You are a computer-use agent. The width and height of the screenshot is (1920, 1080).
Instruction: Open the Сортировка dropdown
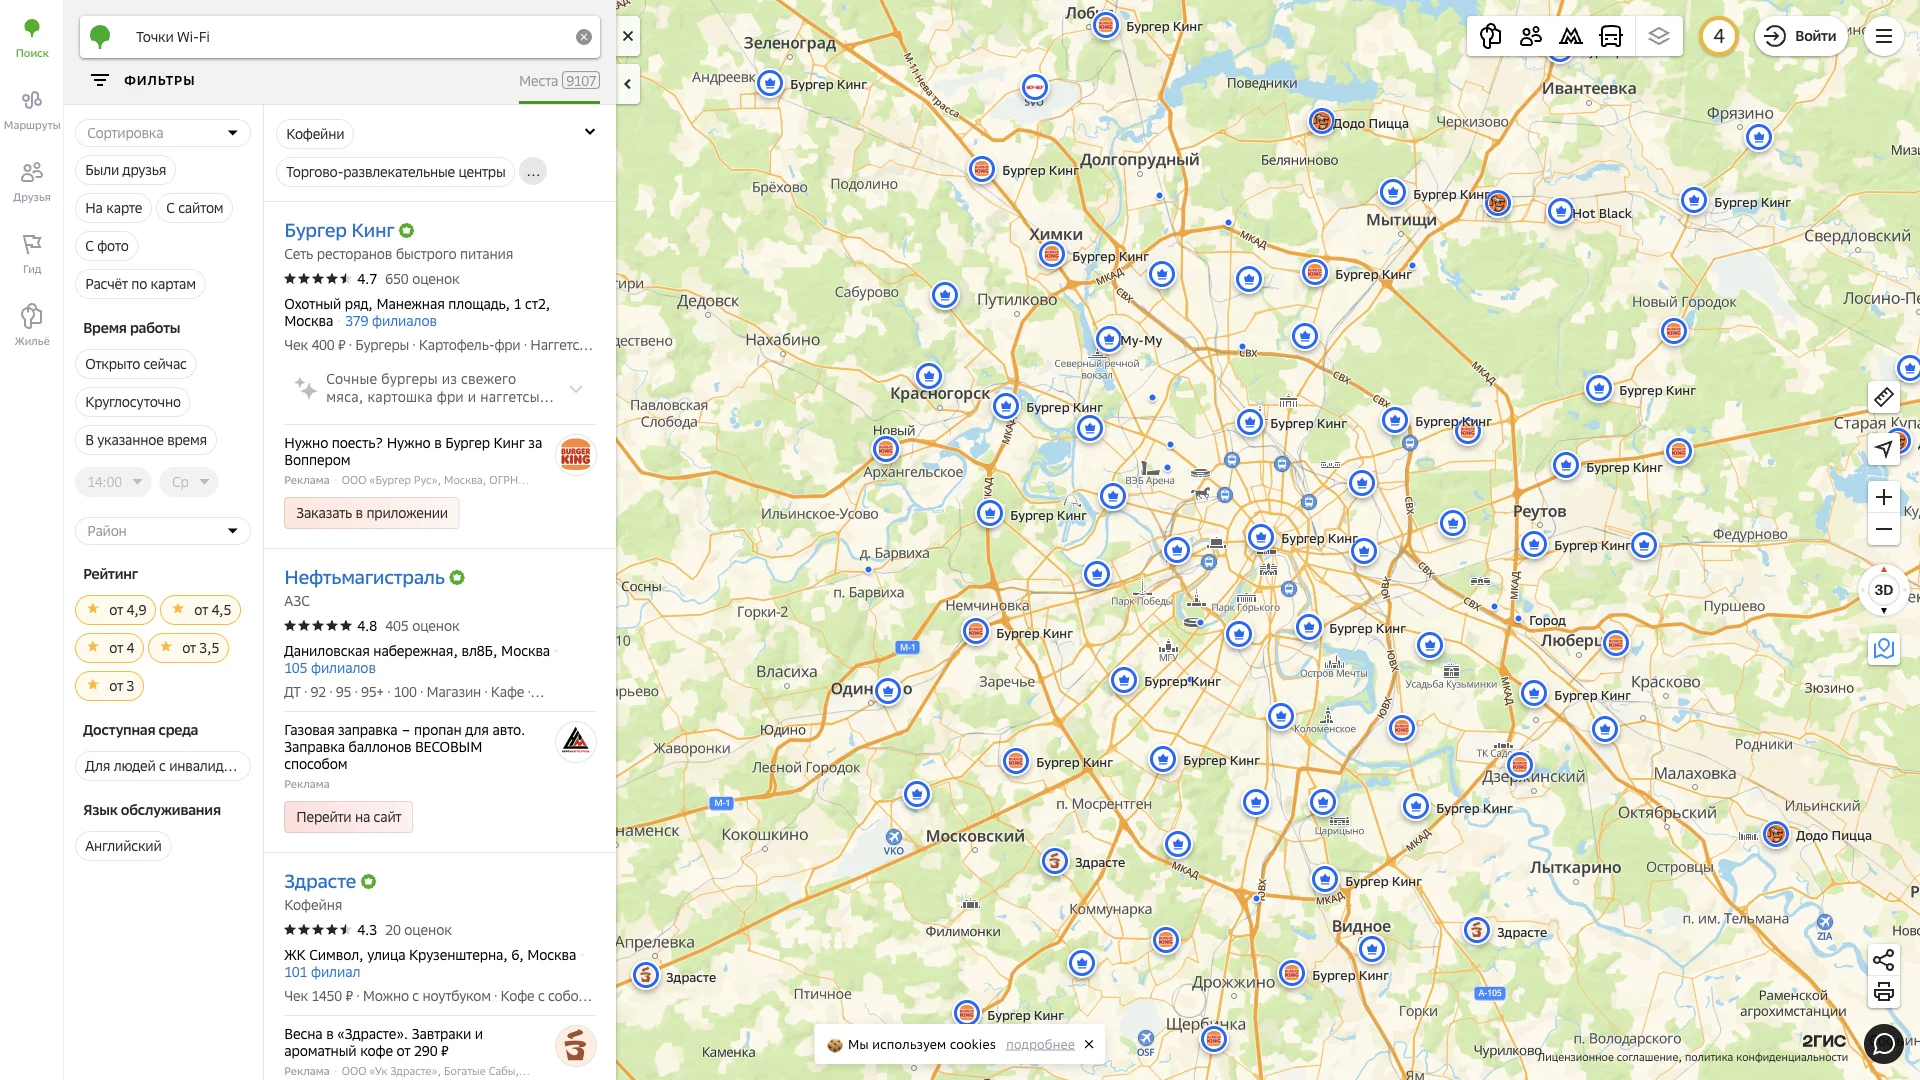[162, 133]
